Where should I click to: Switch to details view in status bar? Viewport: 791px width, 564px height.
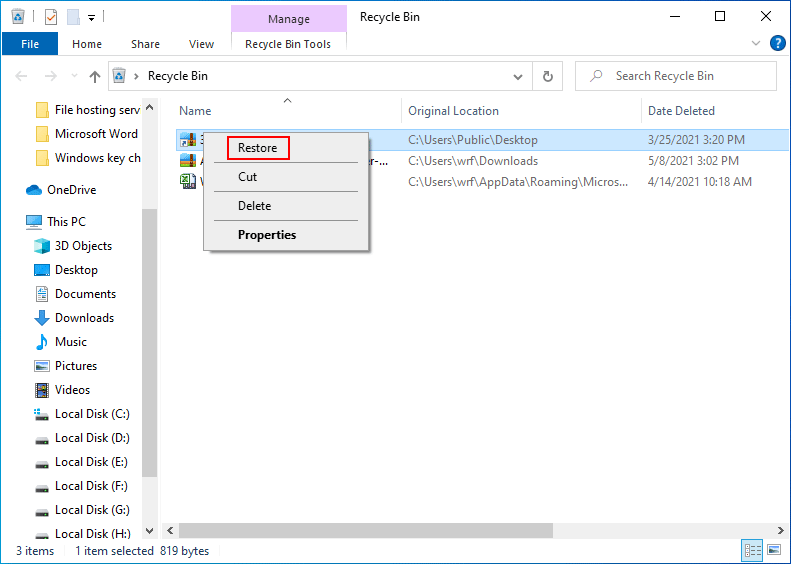click(753, 550)
